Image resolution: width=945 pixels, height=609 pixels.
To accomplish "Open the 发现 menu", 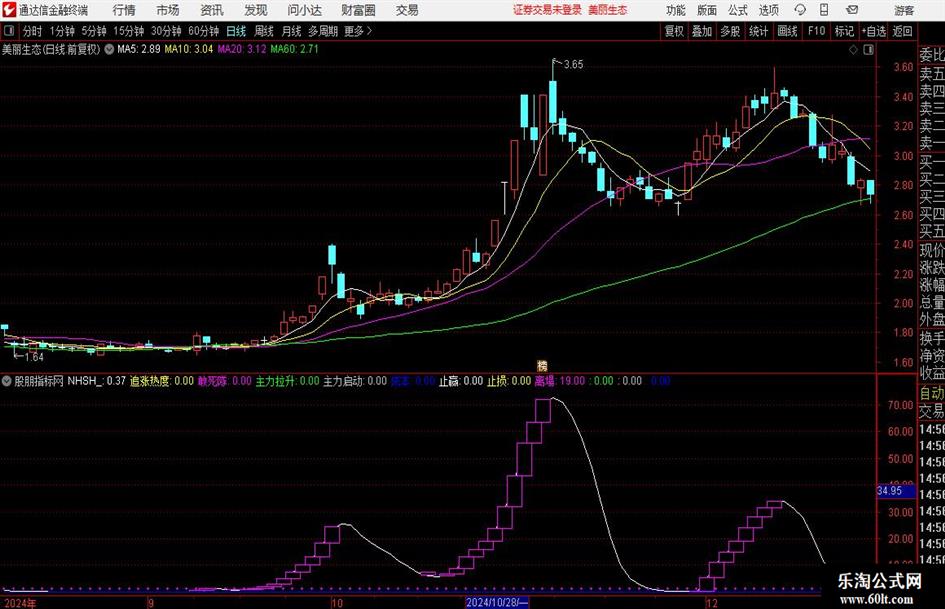I will tap(256, 10).
